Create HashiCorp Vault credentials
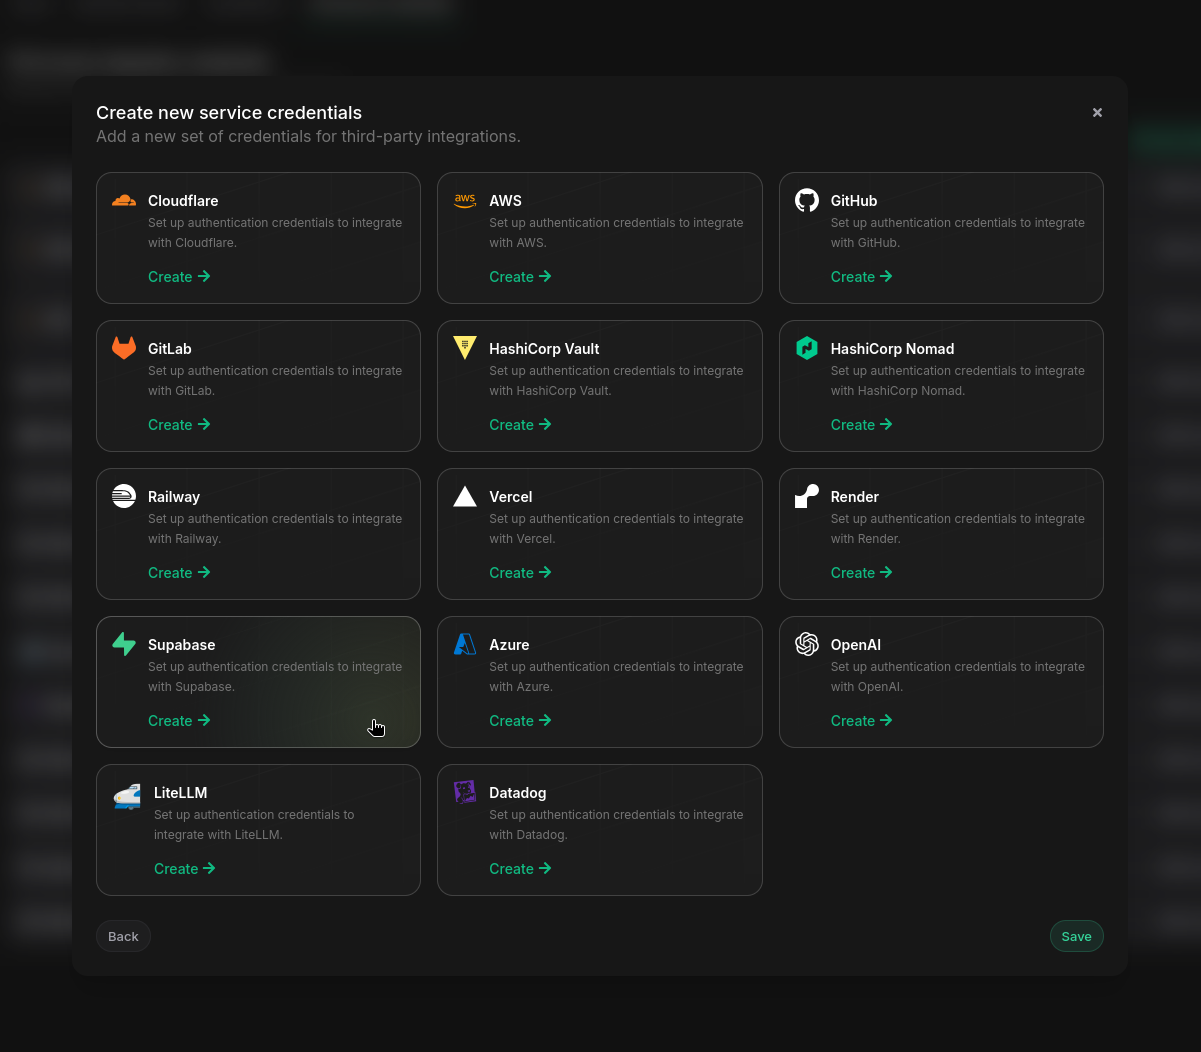 coord(520,425)
